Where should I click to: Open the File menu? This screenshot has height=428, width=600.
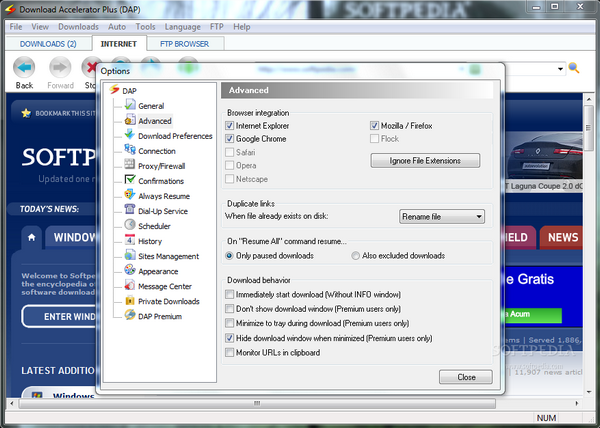coord(16,27)
